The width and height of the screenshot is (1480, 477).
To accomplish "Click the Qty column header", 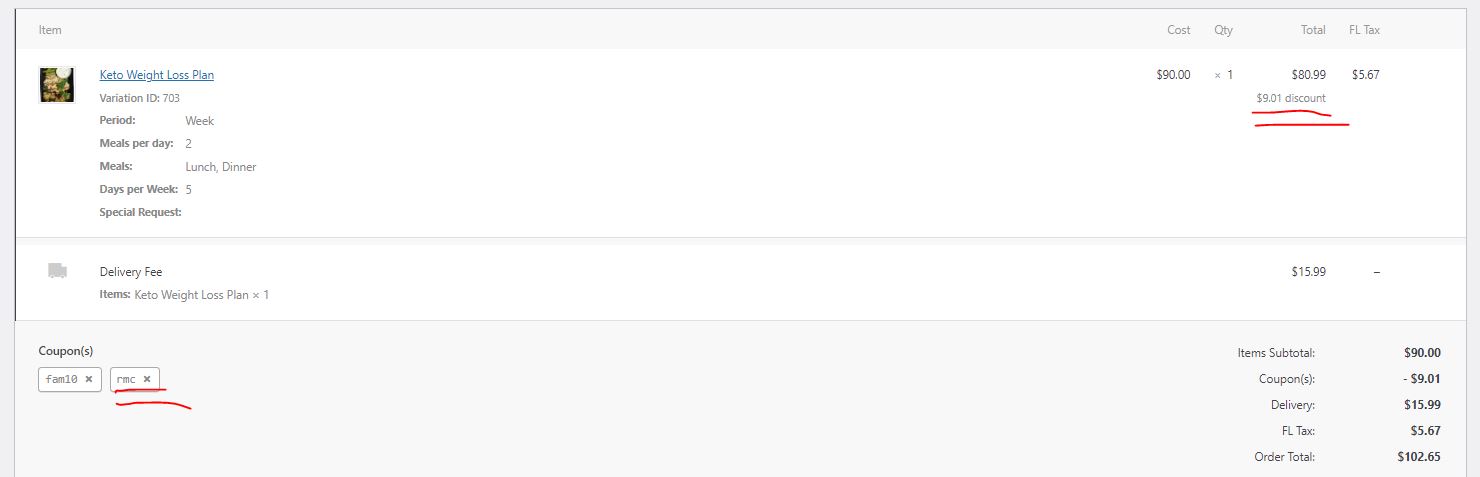I will tap(1224, 30).
